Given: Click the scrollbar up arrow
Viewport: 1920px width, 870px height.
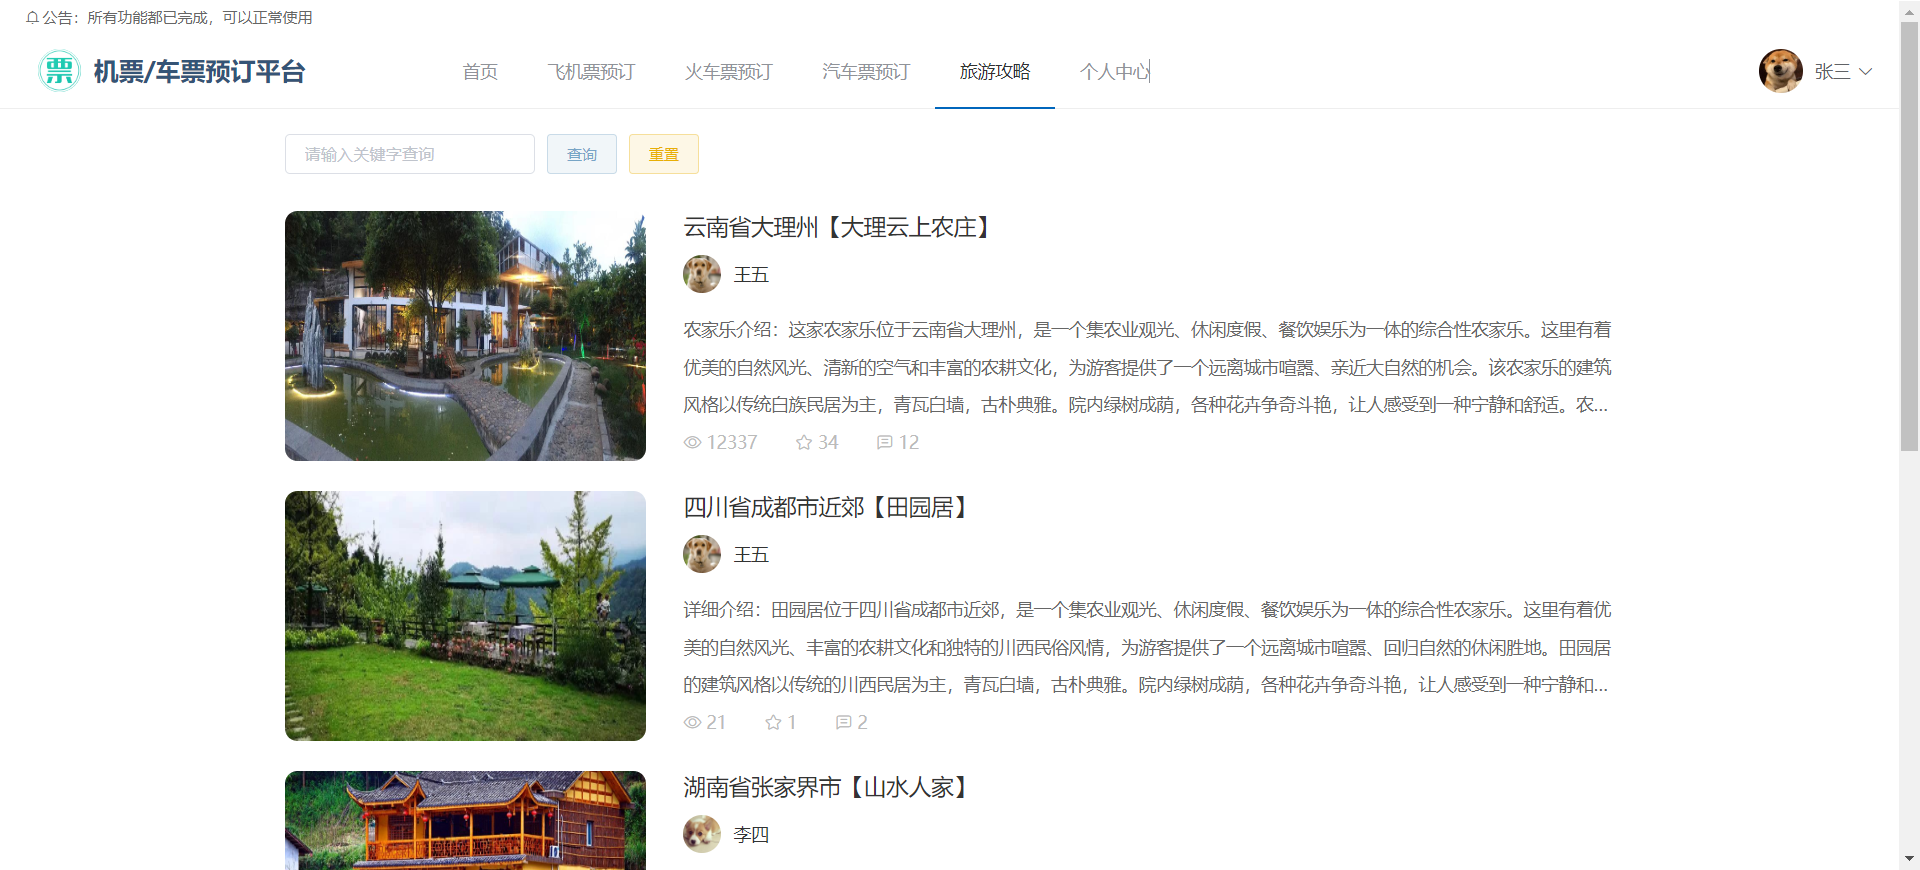Looking at the screenshot, I should coord(1909,11).
